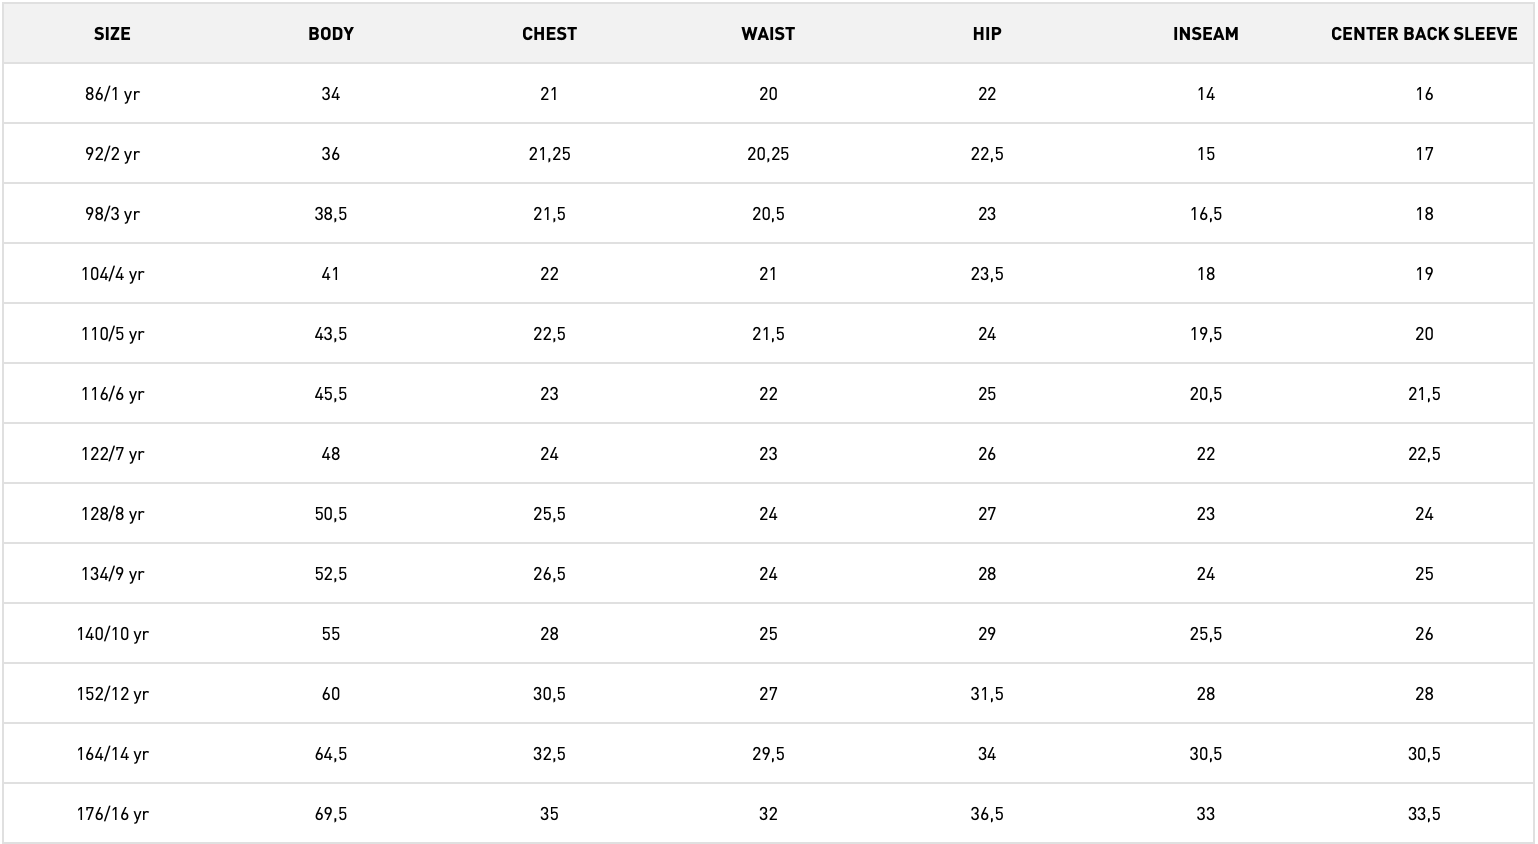1538x844 pixels.
Task: Click the INSEAM column header
Action: point(1205,34)
